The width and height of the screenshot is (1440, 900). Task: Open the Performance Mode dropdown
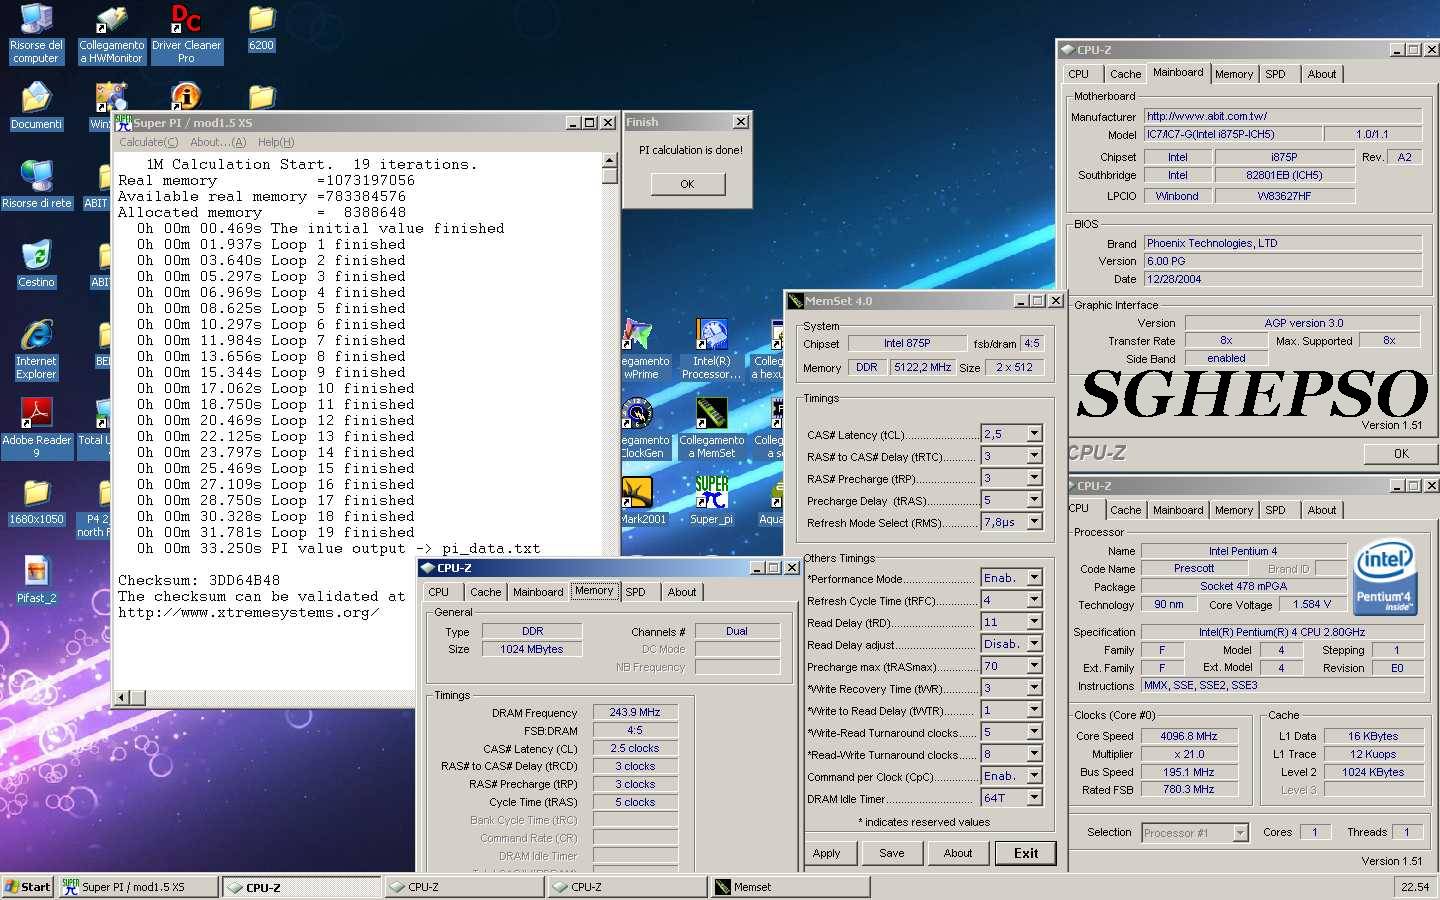pyautogui.click(x=1034, y=577)
